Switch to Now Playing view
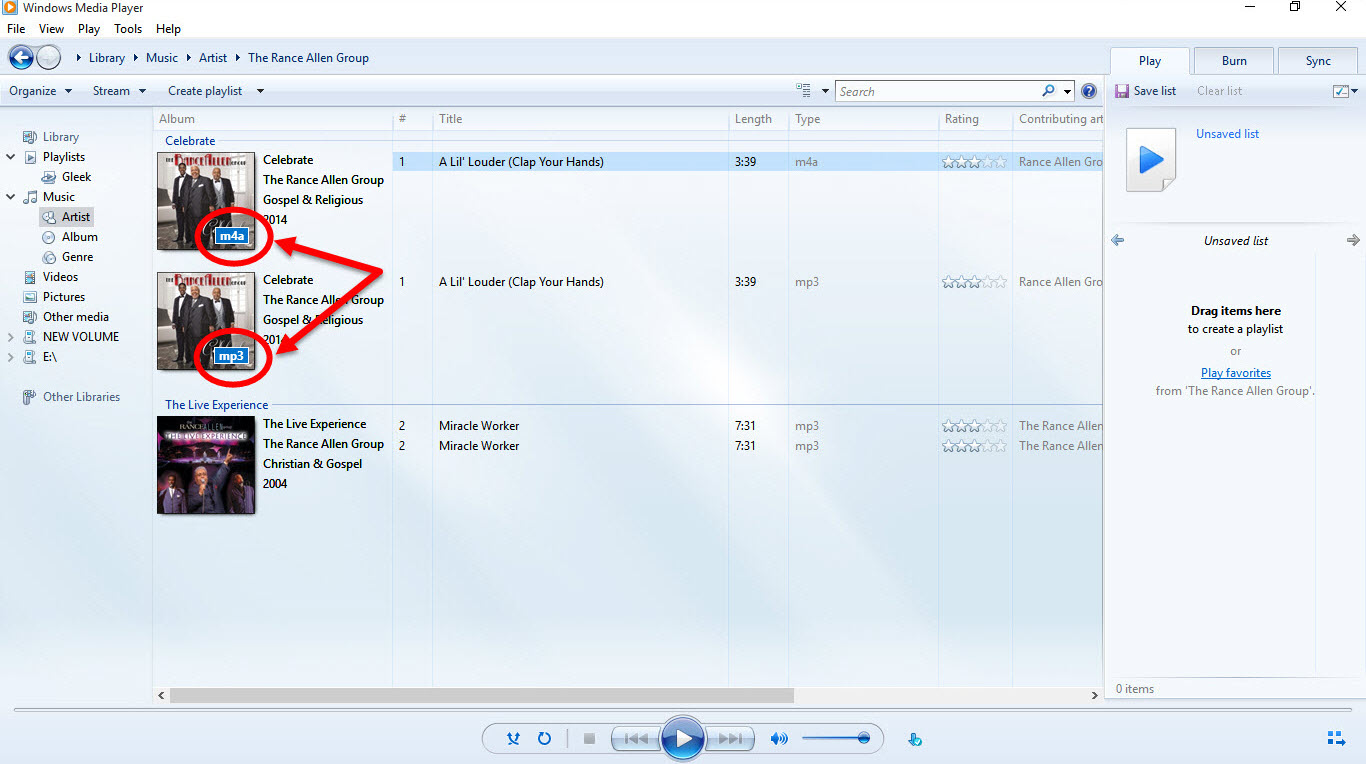 pyautogui.click(x=1336, y=739)
